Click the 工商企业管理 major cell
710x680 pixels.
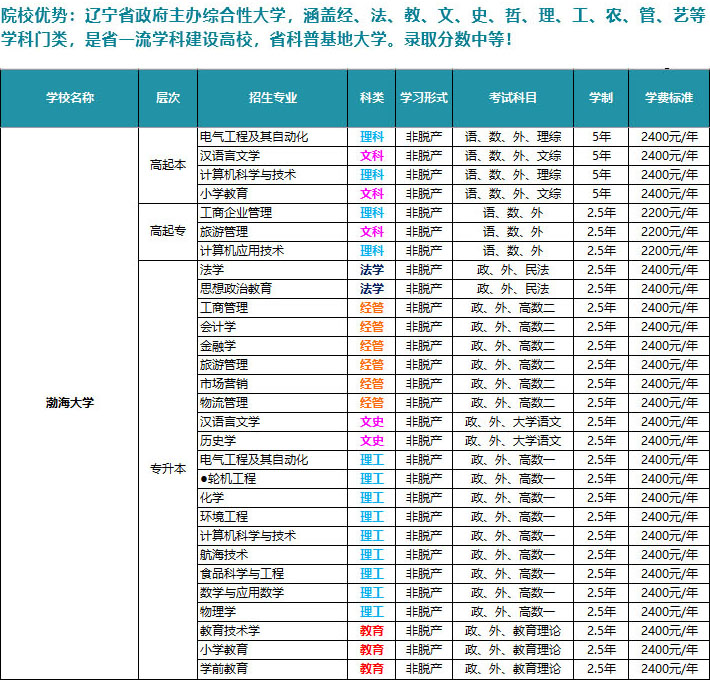pyautogui.click(x=273, y=213)
